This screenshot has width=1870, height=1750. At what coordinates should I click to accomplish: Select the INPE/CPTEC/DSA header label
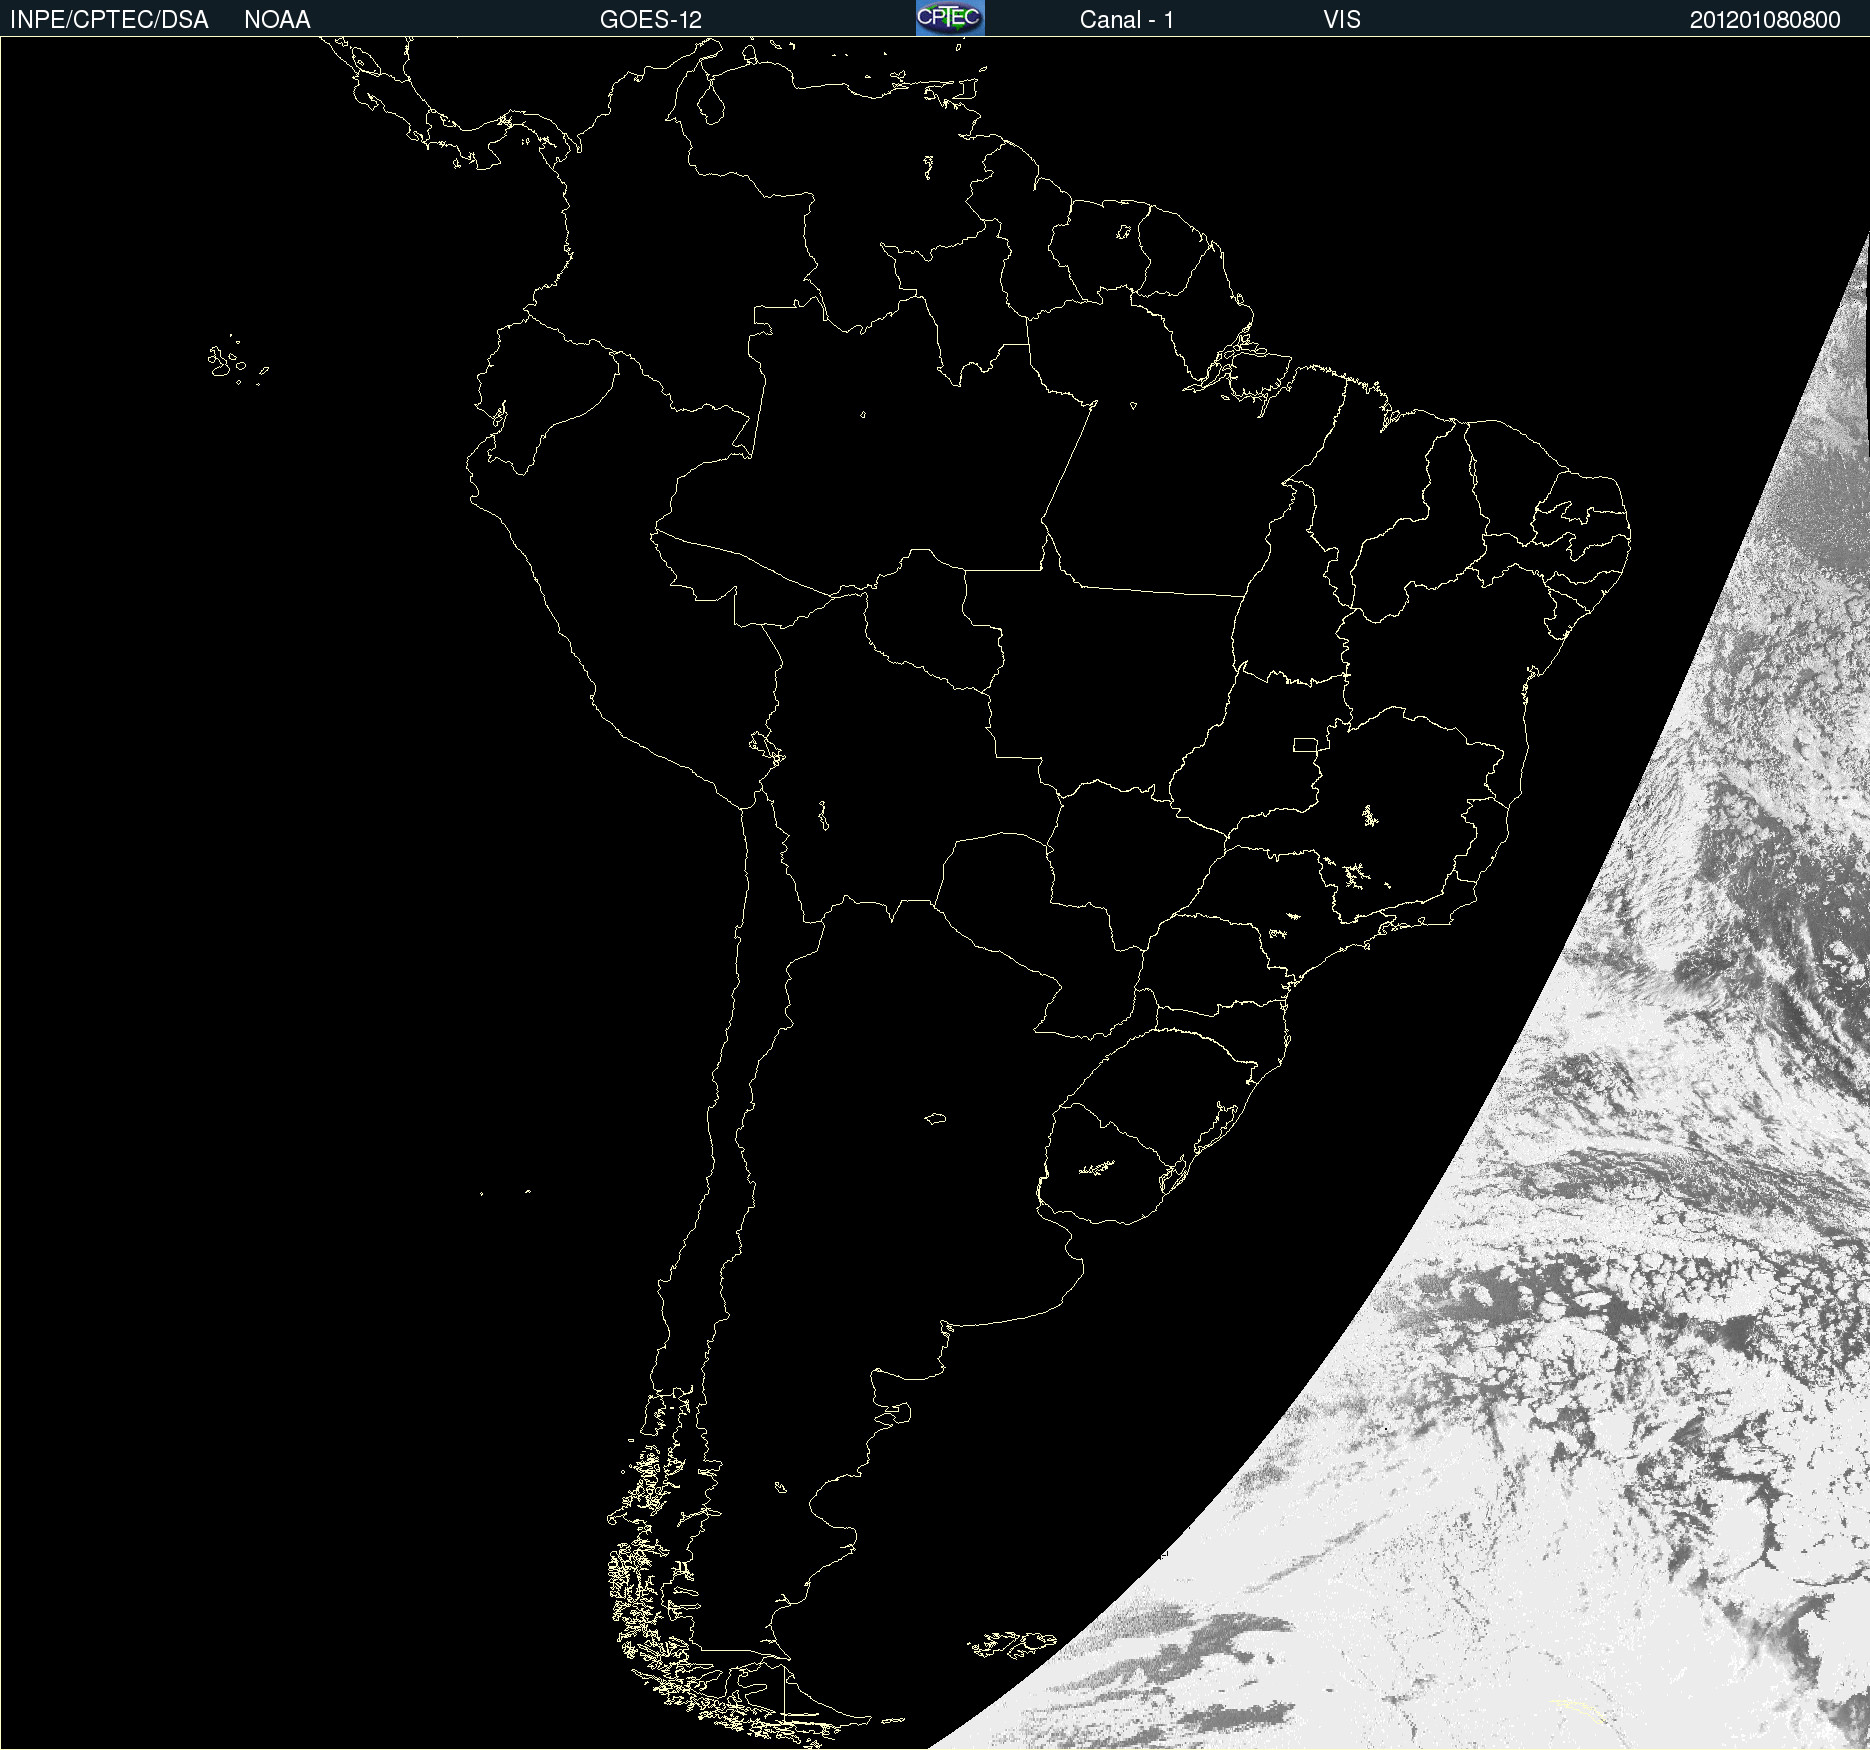109,20
